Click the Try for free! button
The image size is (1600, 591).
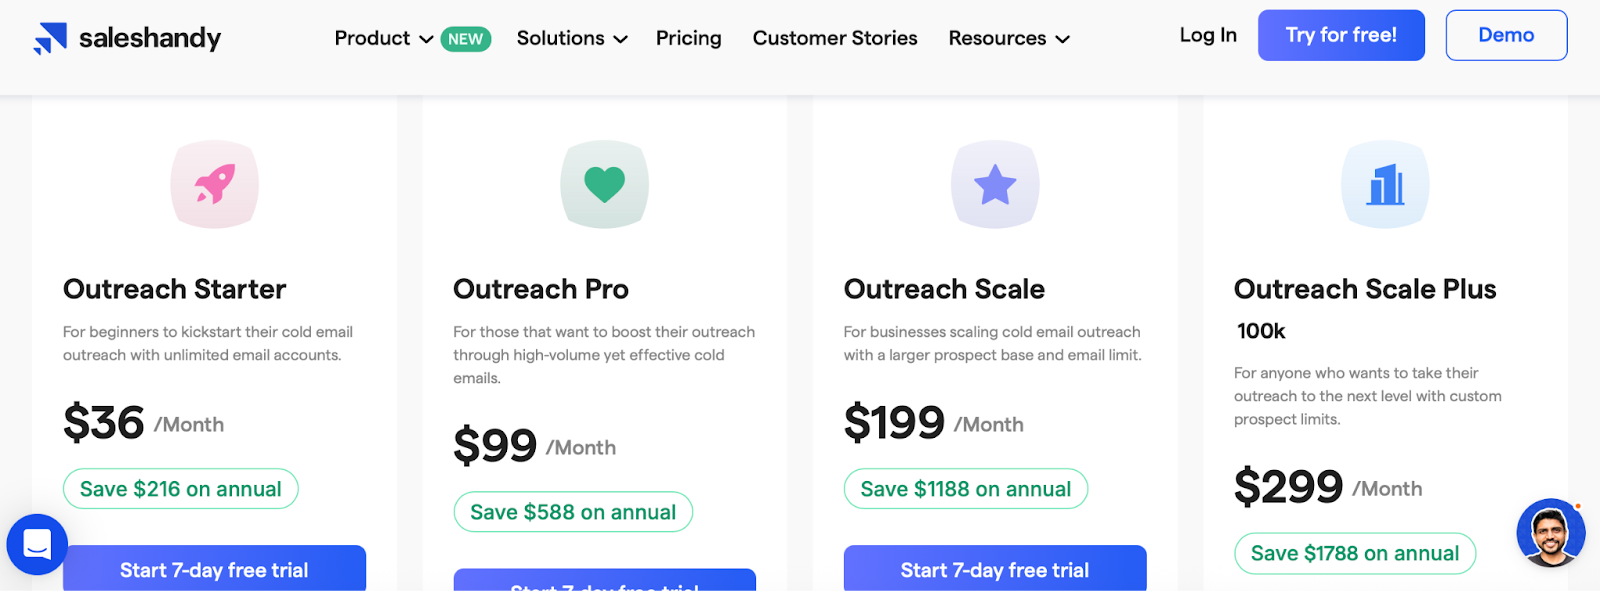point(1341,35)
